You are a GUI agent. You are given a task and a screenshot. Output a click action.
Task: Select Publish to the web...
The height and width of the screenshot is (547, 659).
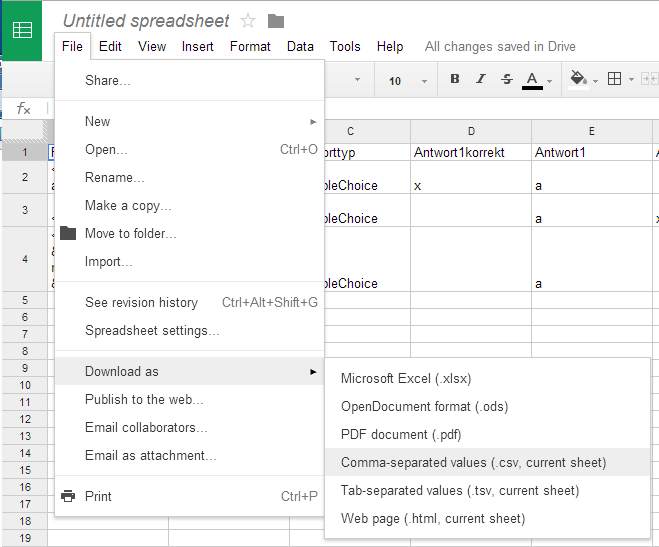[190, 399]
